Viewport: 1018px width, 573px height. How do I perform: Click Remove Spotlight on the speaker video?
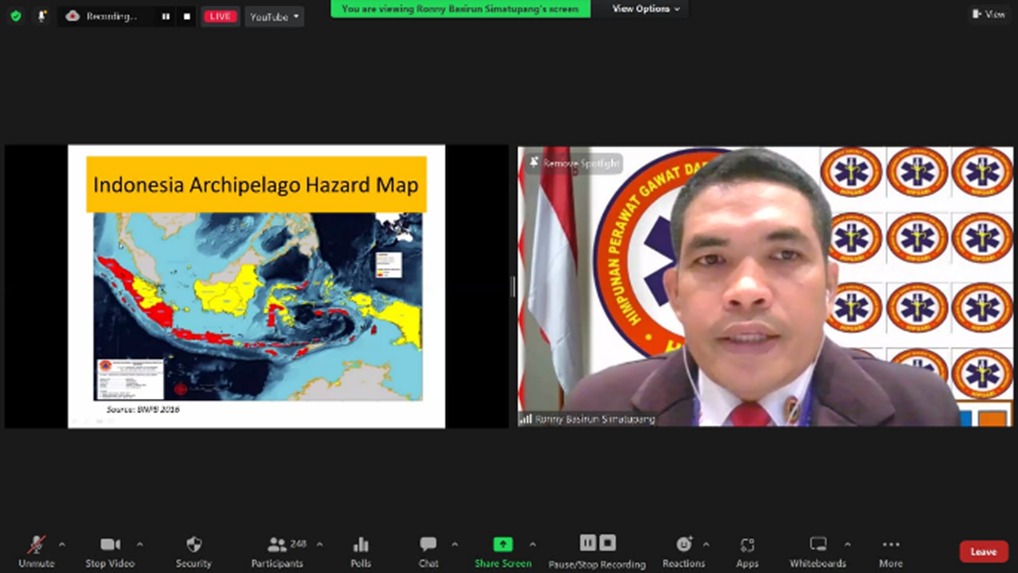[575, 163]
